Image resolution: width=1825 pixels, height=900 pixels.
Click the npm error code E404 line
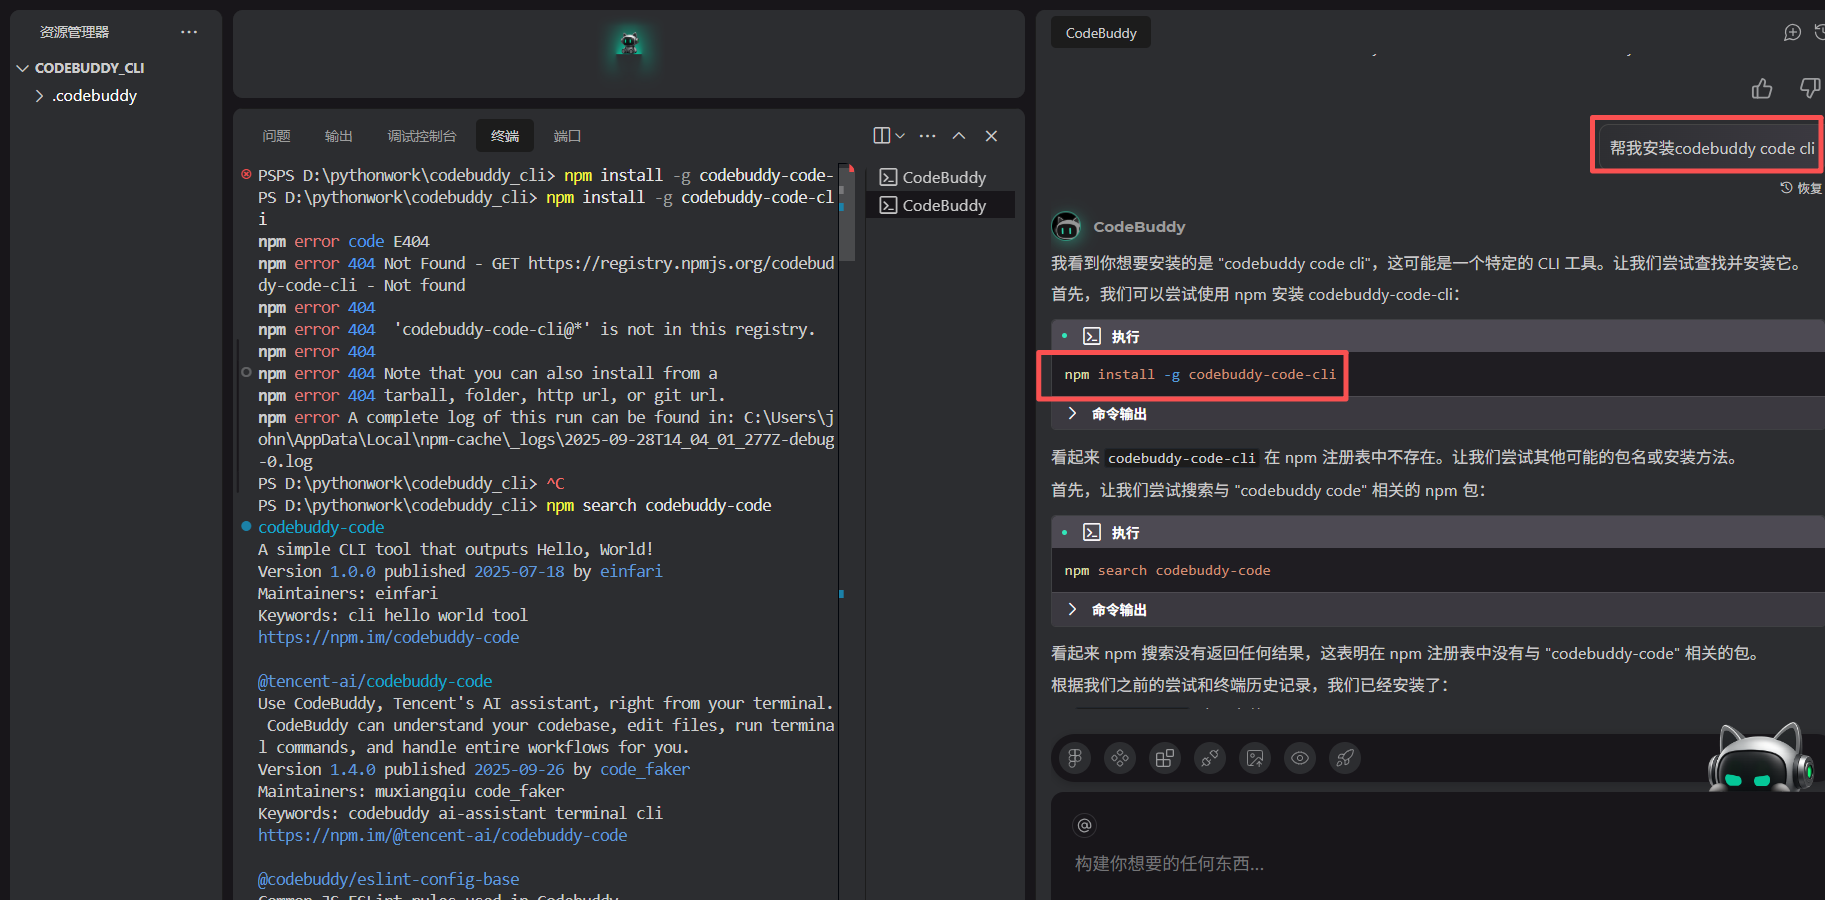pyautogui.click(x=344, y=241)
